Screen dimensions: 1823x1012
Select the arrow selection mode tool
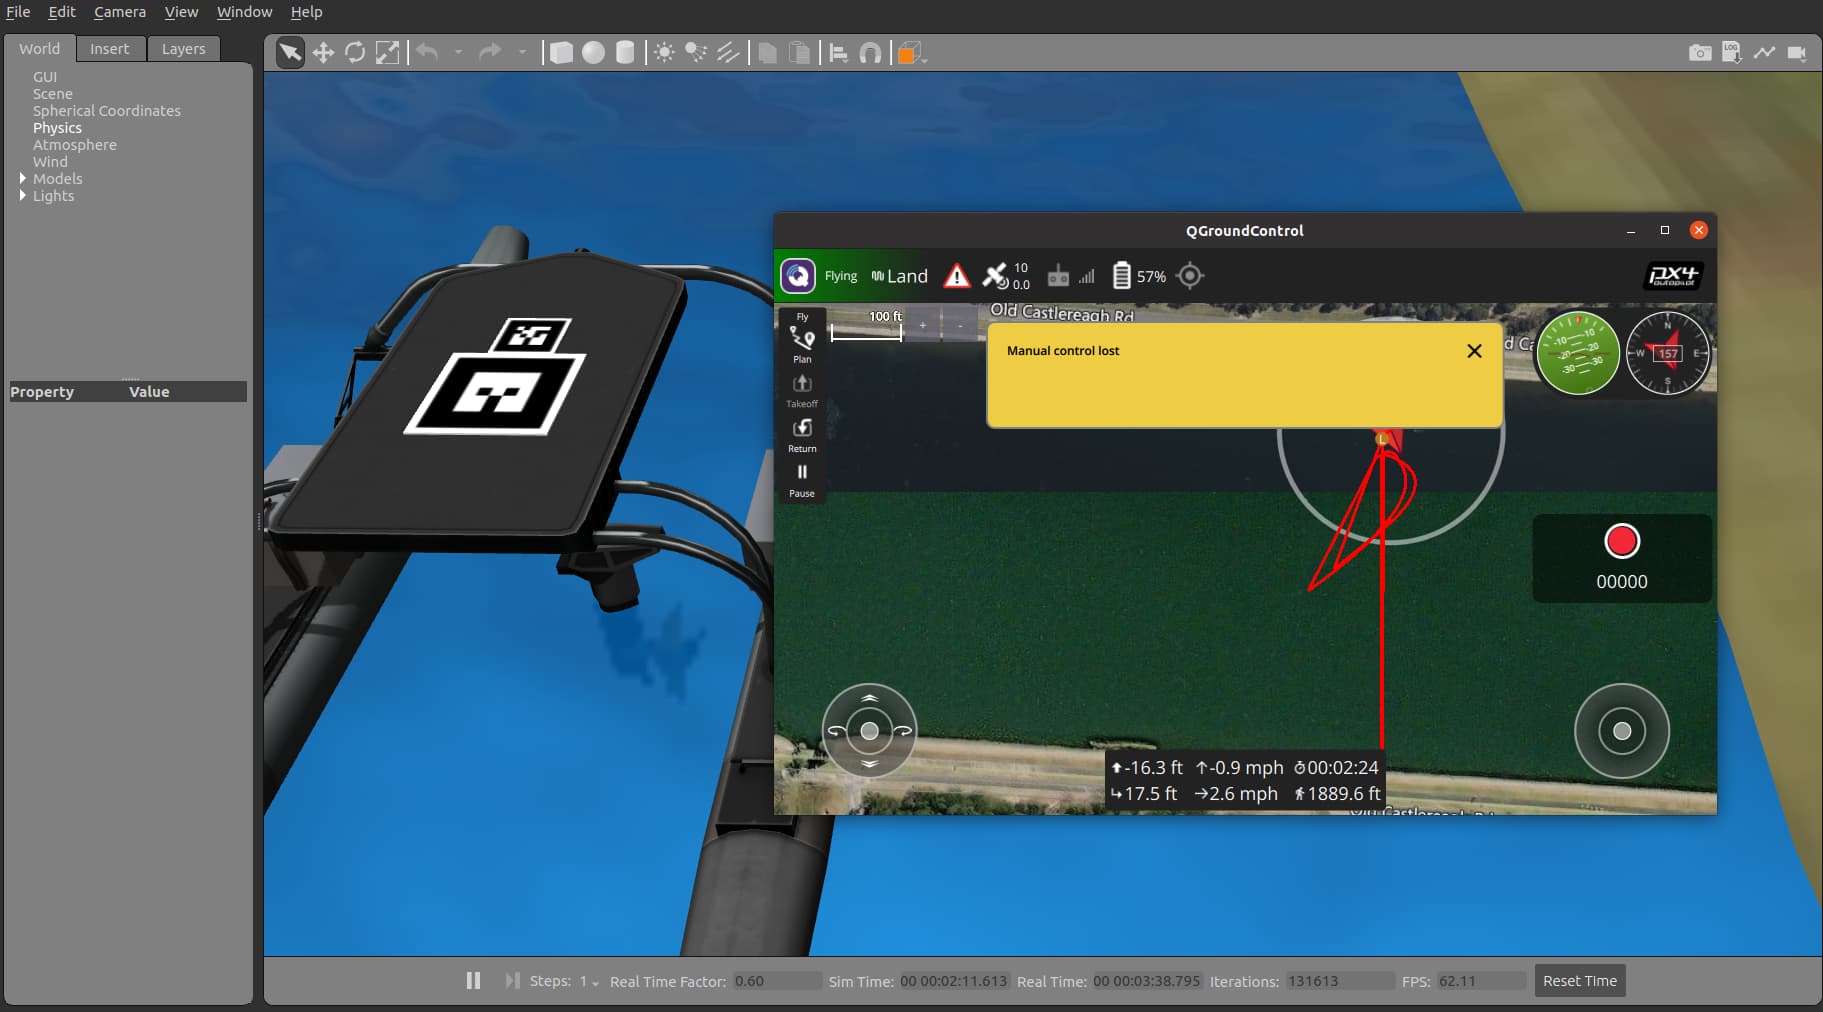[x=290, y=53]
